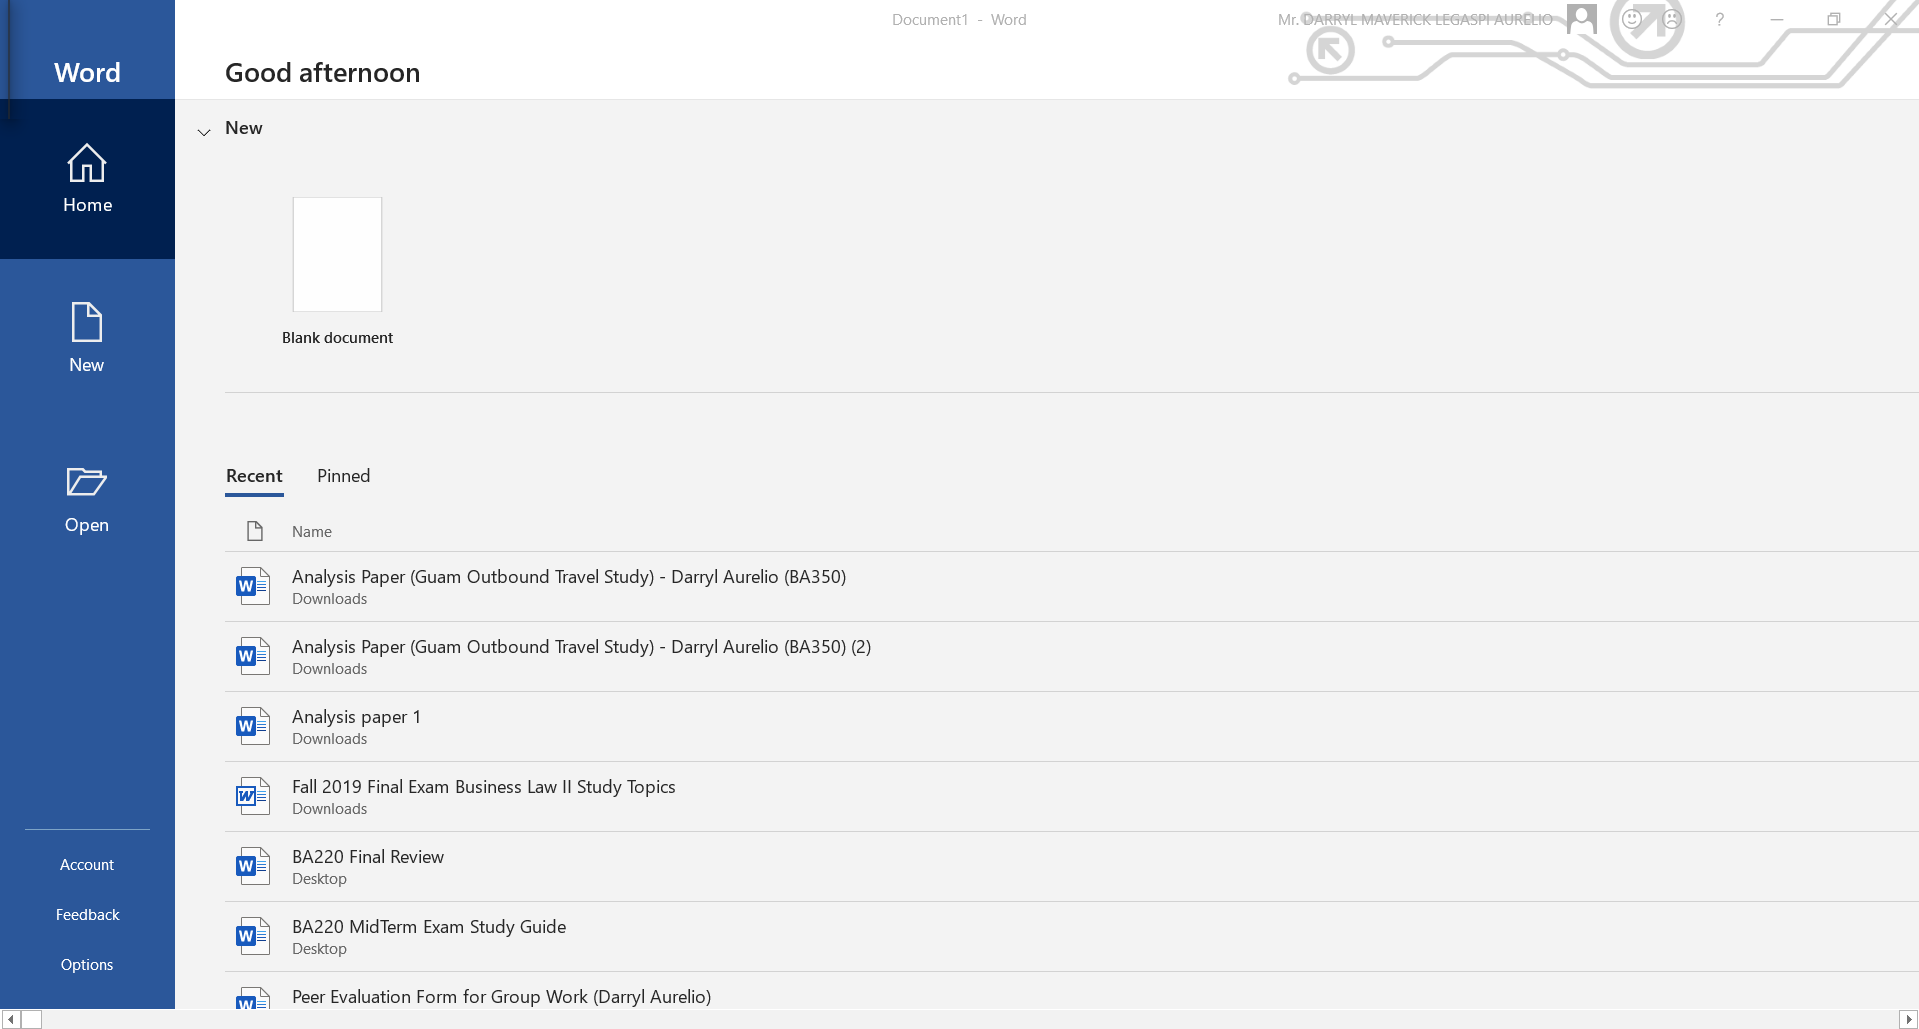Collapse the New section chevron
Image resolution: width=1919 pixels, height=1029 pixels.
[x=204, y=131]
